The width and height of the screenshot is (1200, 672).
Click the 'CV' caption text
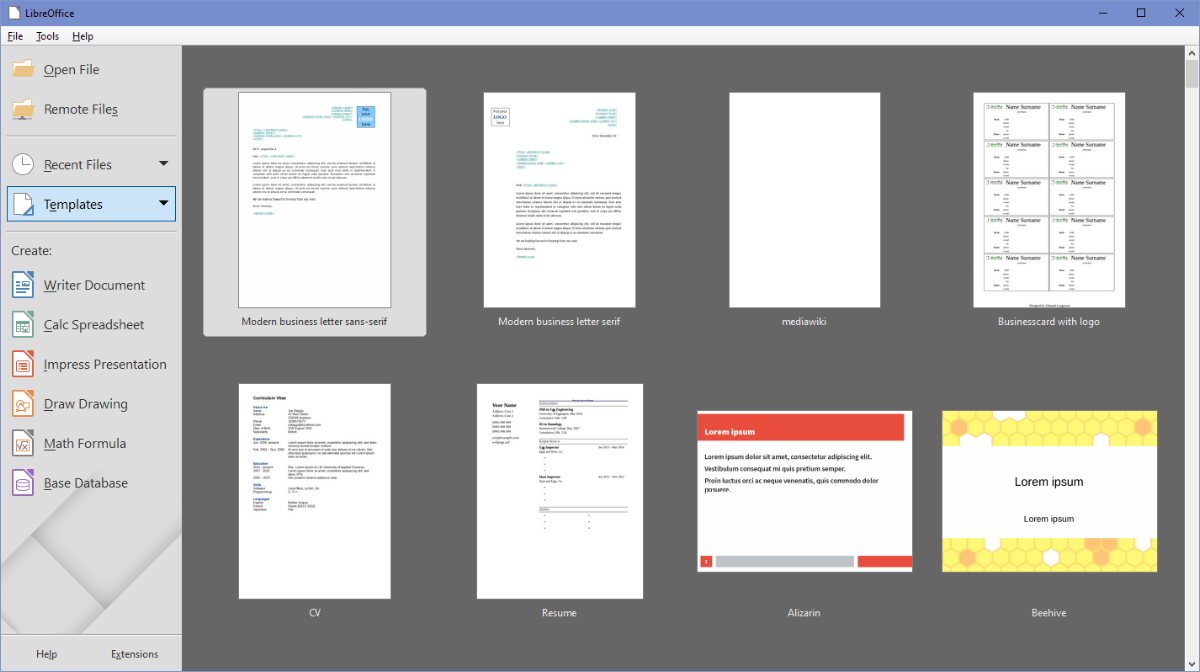(315, 613)
